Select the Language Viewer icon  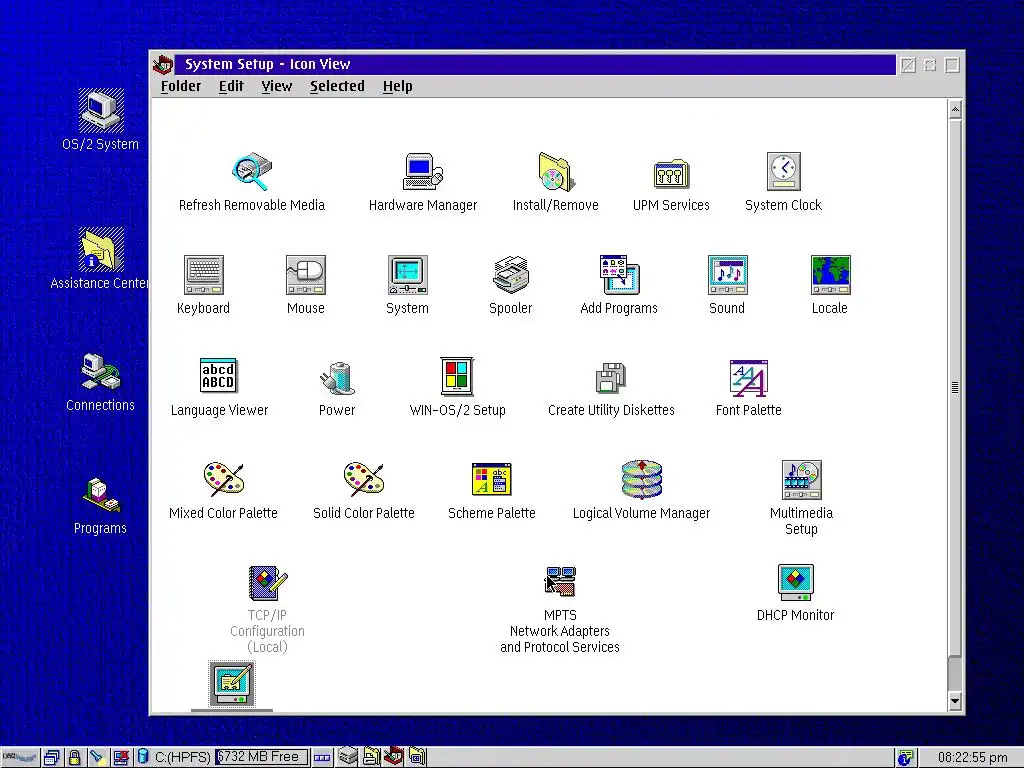click(x=218, y=377)
